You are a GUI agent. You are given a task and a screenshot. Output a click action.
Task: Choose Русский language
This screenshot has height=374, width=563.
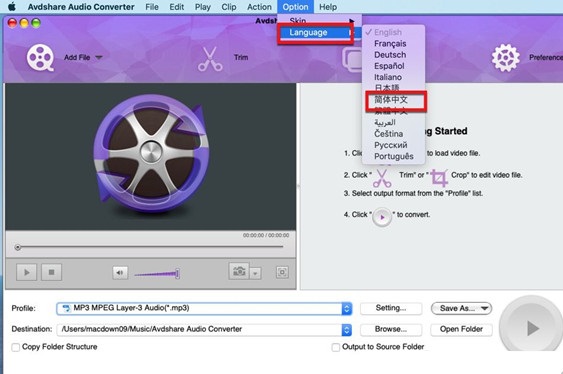pos(391,145)
